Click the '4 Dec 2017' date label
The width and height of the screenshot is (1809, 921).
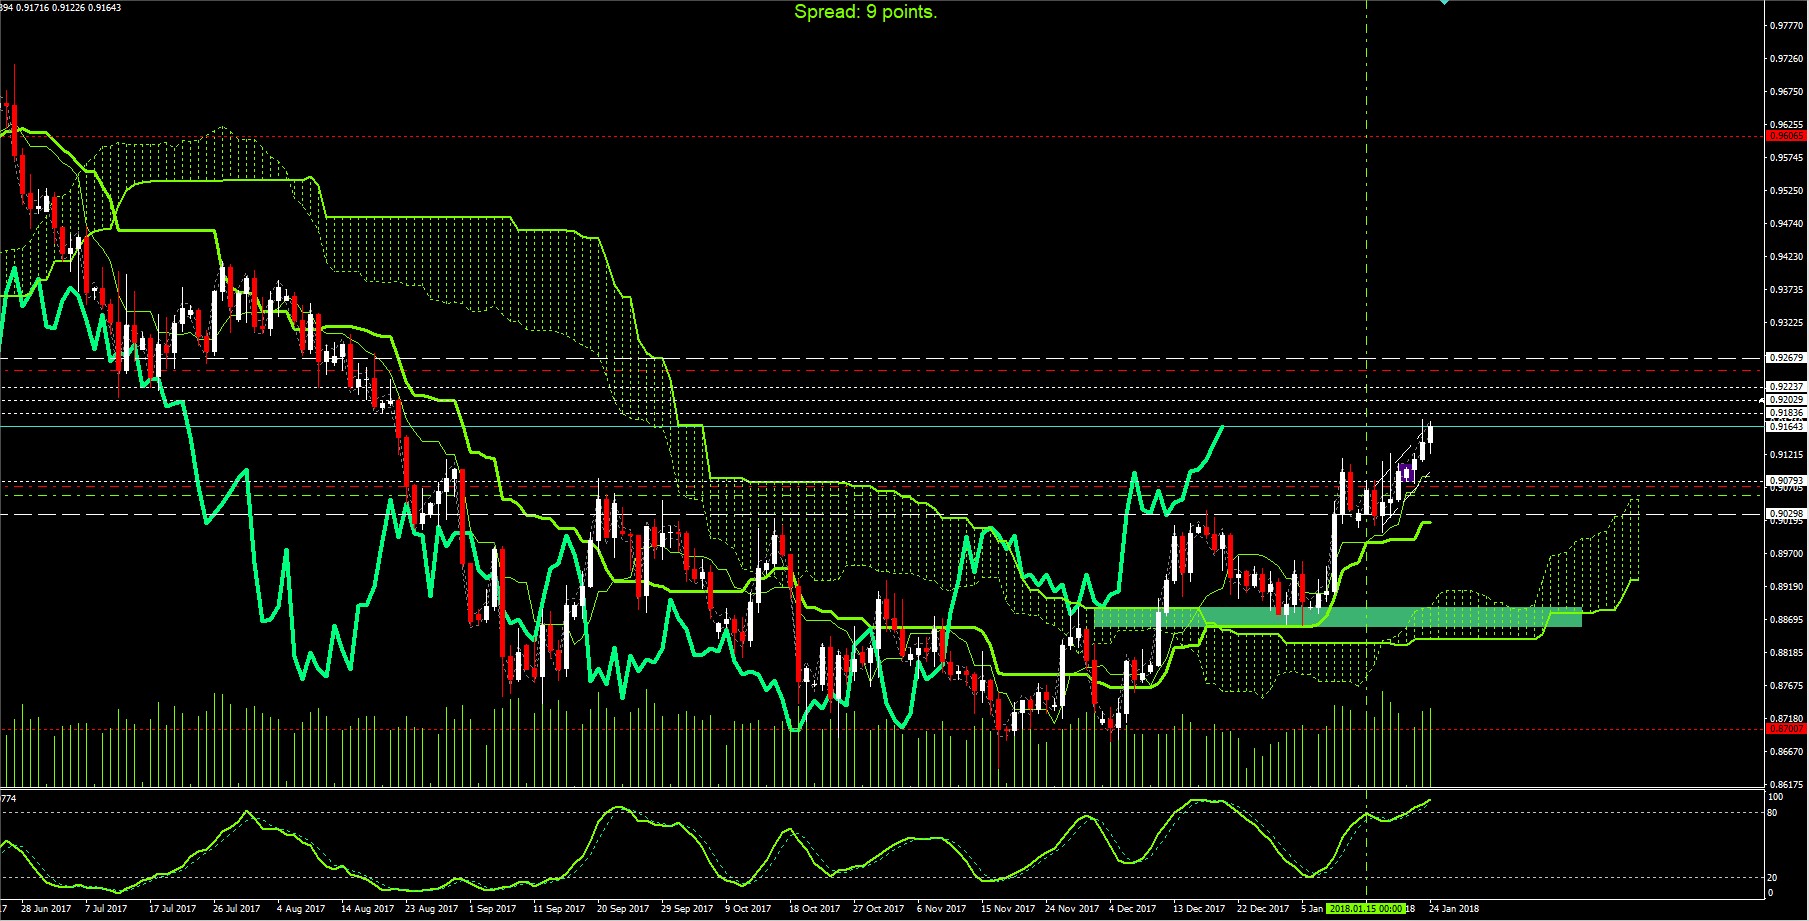pos(1133,909)
